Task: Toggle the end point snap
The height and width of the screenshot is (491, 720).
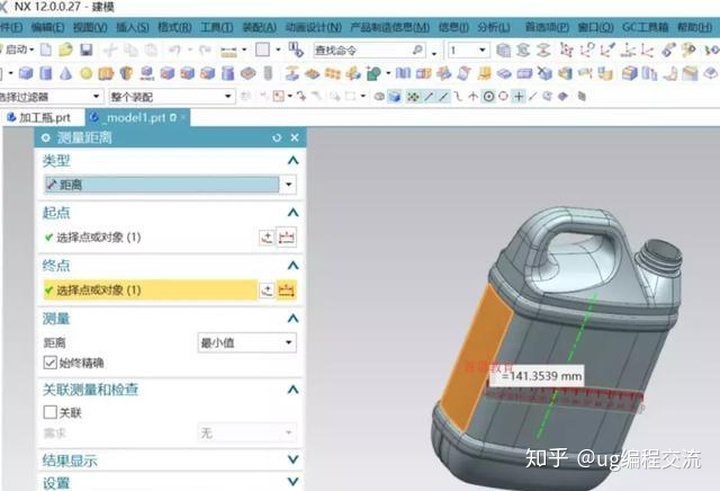Action: point(428,96)
